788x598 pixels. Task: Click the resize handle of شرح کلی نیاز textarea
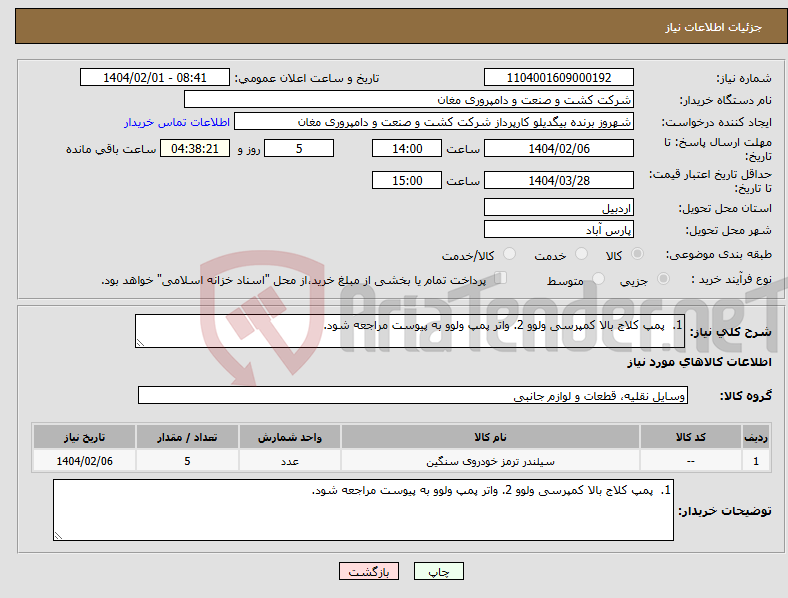(140, 343)
